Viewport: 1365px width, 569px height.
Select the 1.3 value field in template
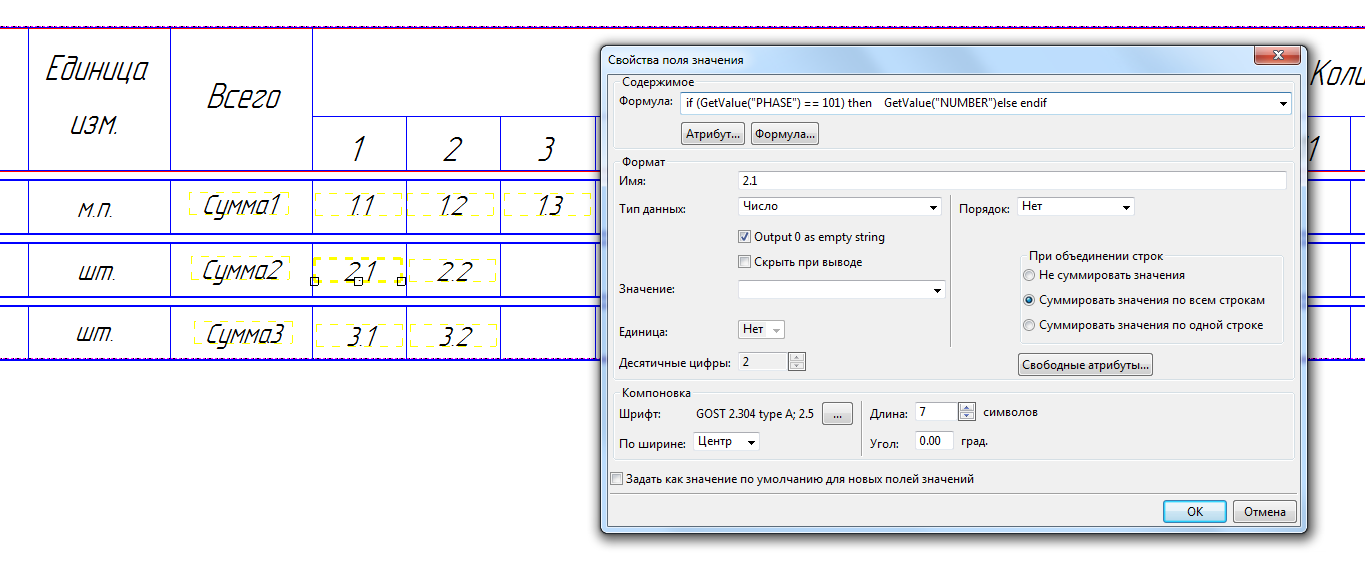pyautogui.click(x=548, y=205)
